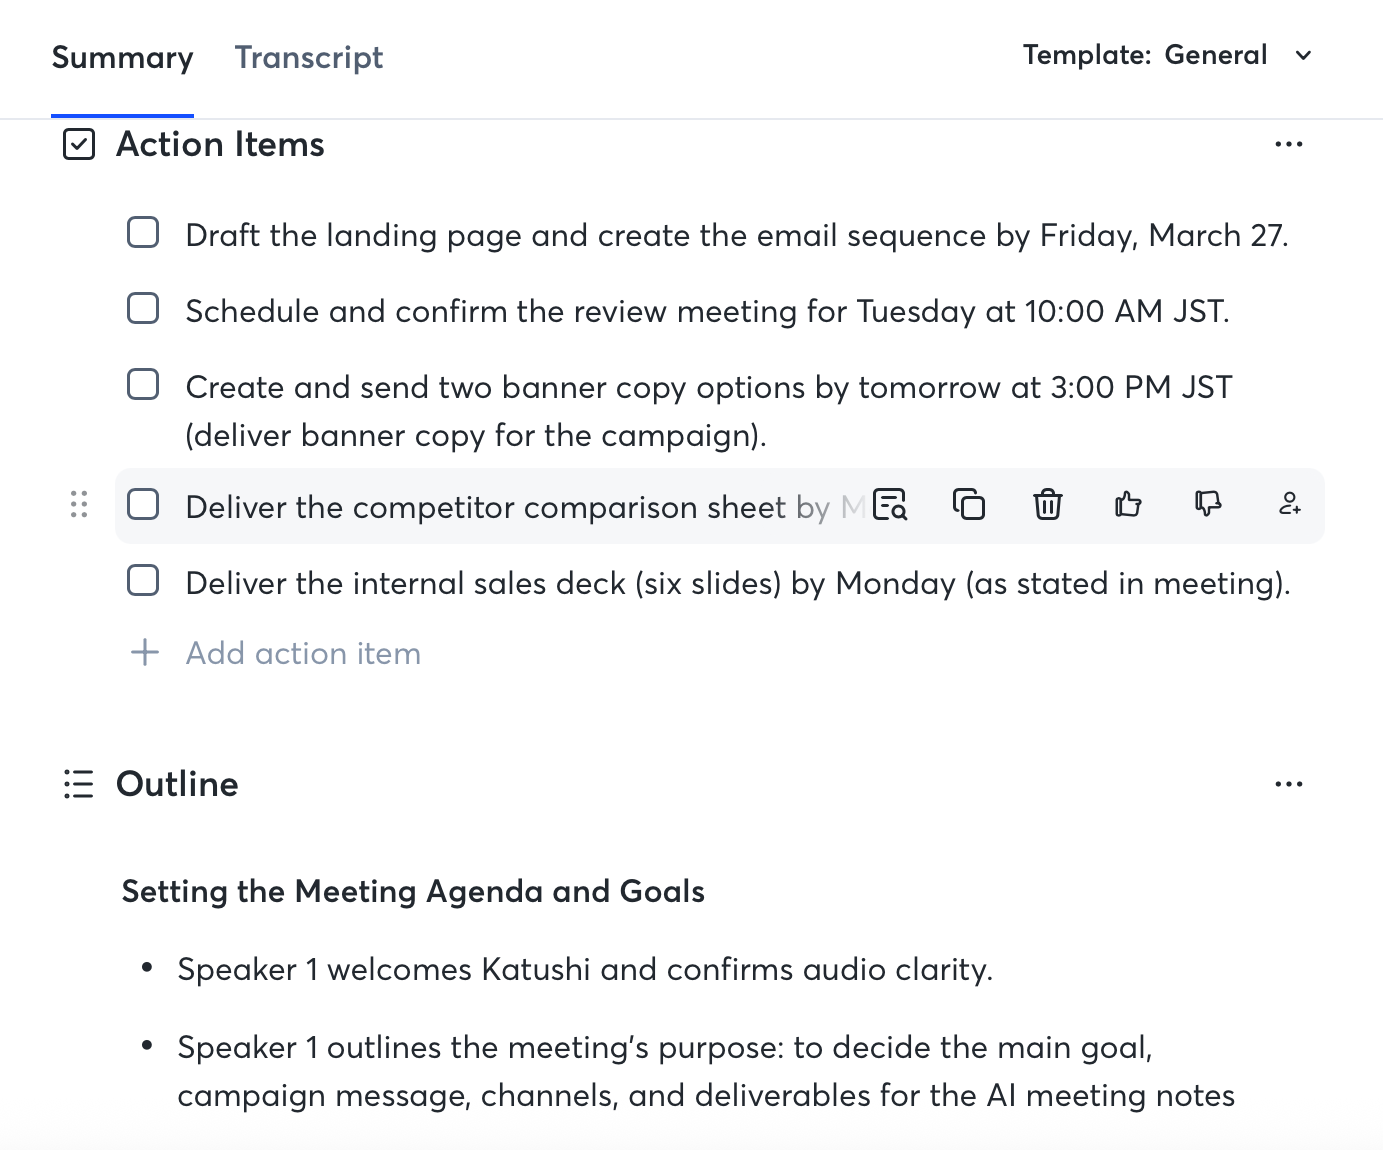
Task: Give thumbs up to the hovered action item
Action: click(1128, 504)
